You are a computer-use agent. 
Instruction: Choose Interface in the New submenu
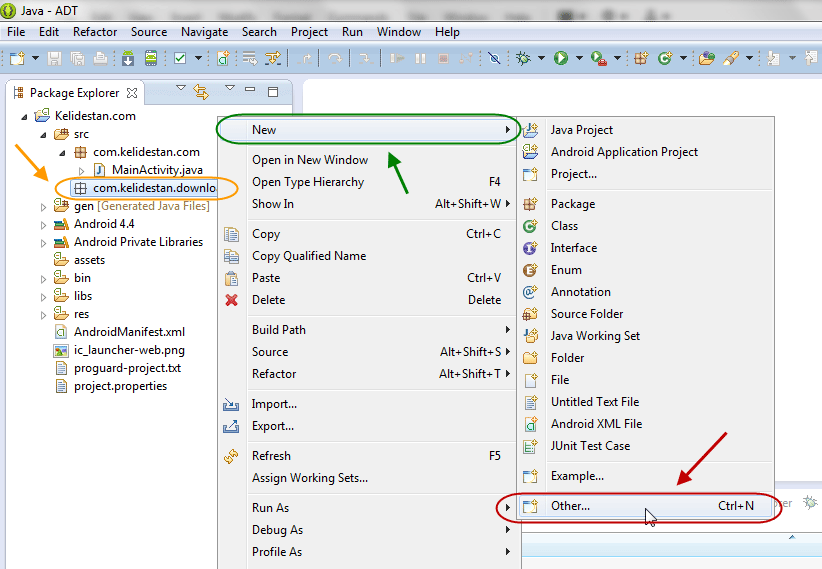pos(645,248)
